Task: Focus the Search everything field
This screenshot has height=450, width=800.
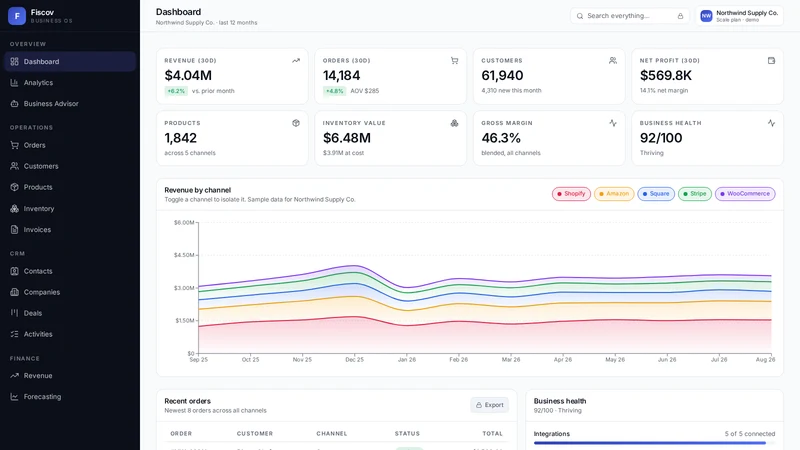Action: coord(630,16)
